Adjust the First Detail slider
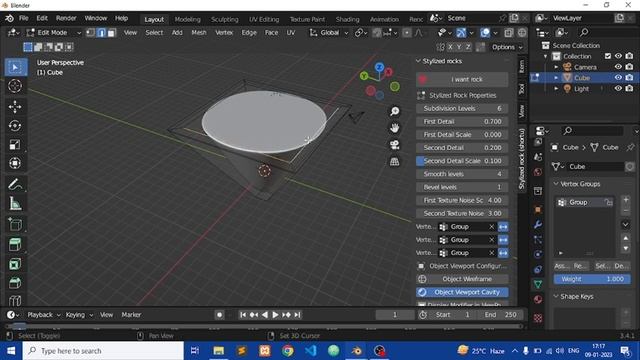The height and width of the screenshot is (360, 640). point(462,122)
